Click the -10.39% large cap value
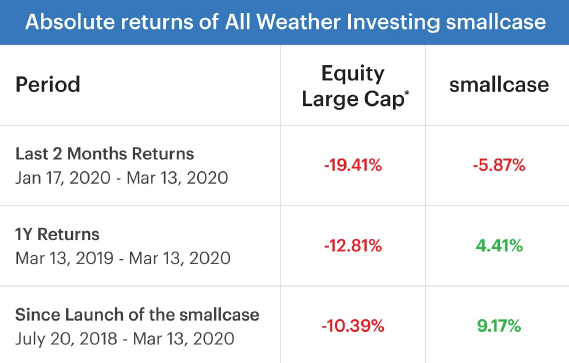The height and width of the screenshot is (363, 569). pyautogui.click(x=353, y=326)
